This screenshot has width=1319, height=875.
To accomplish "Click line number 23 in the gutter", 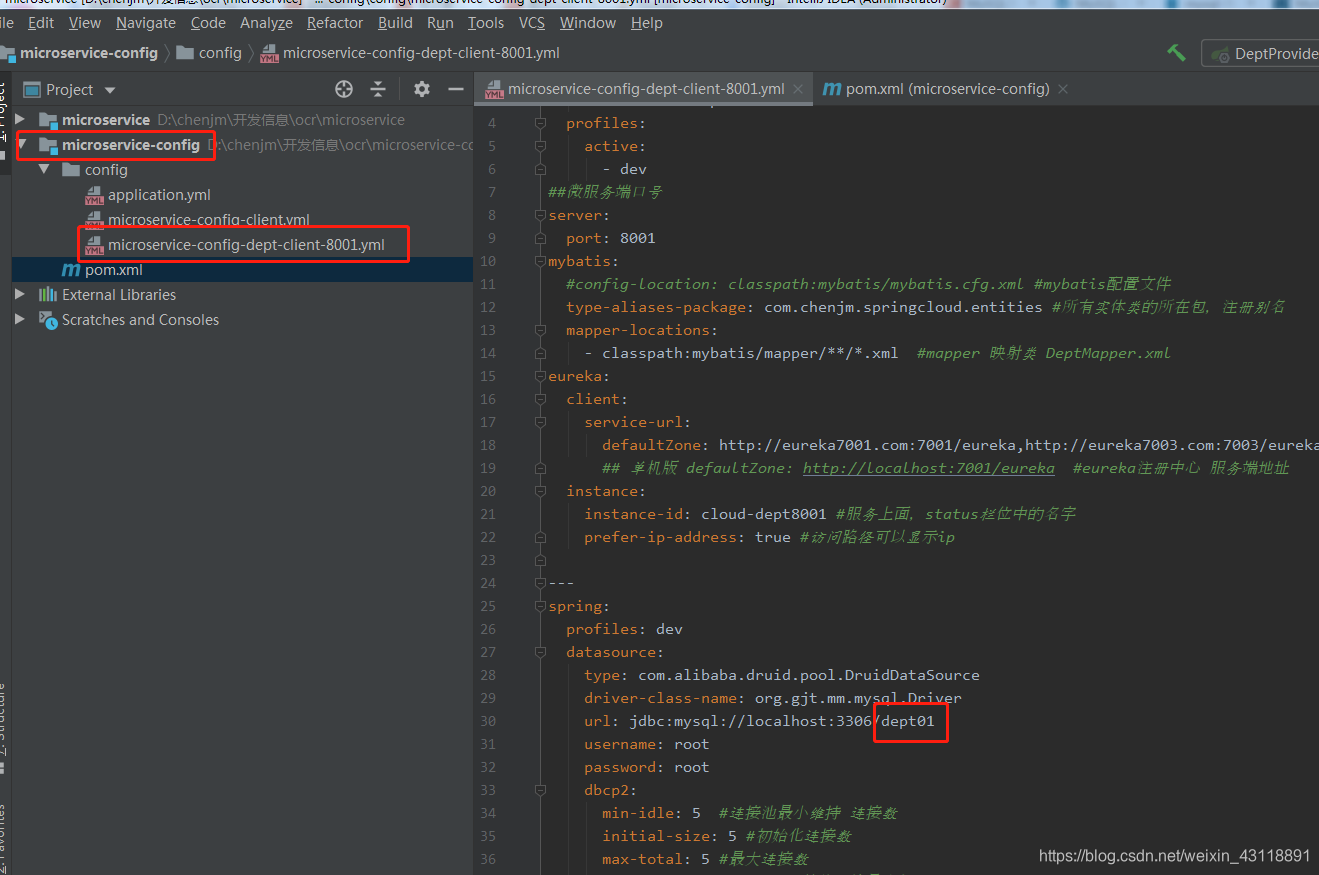I will coord(488,560).
